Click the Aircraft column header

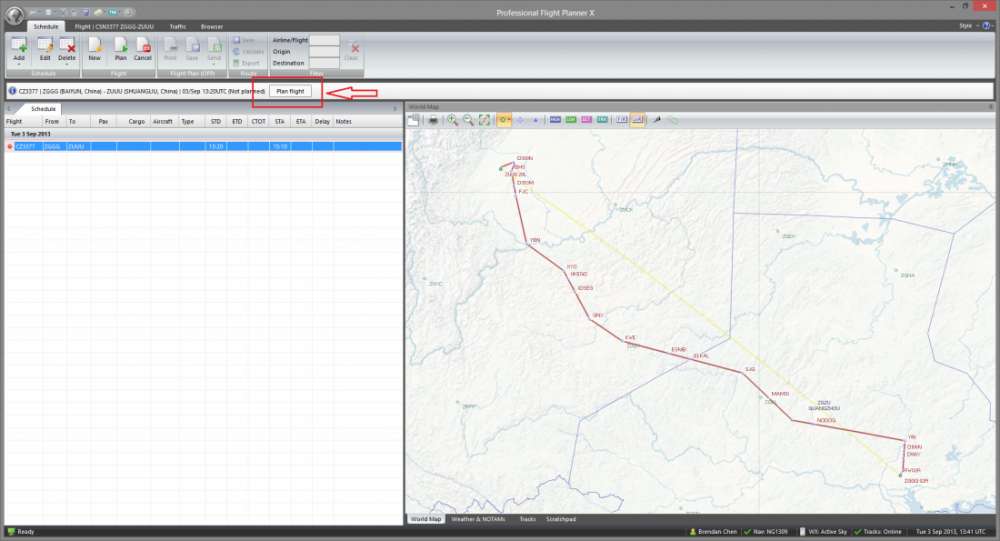pos(163,121)
